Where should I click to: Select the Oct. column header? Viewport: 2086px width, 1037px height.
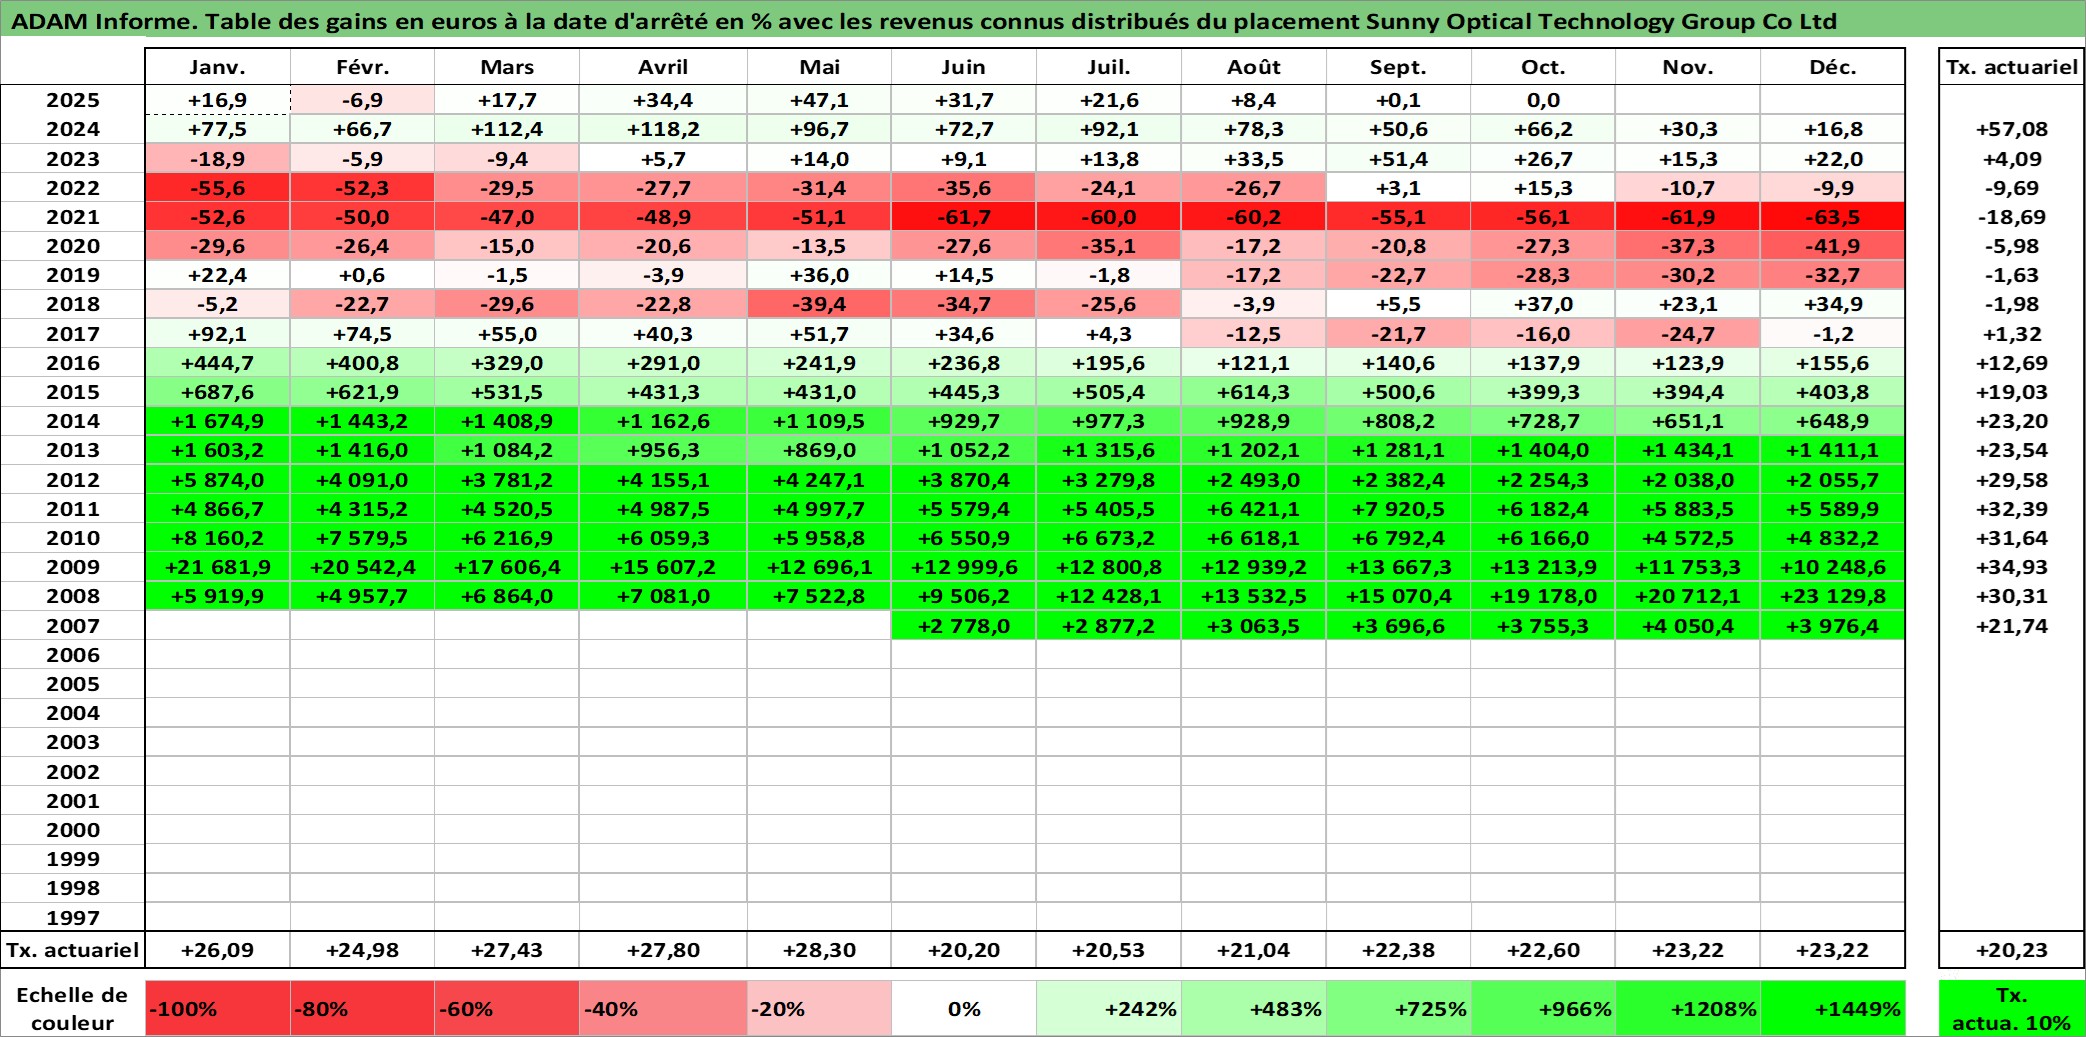[x=1543, y=67]
